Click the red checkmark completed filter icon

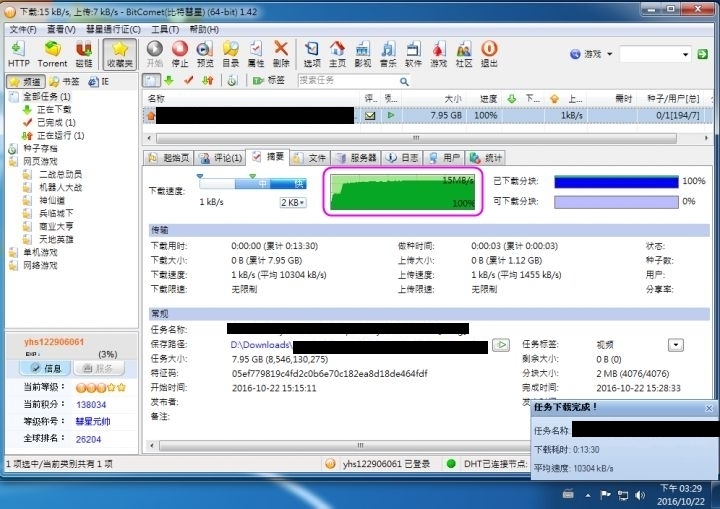(188, 81)
